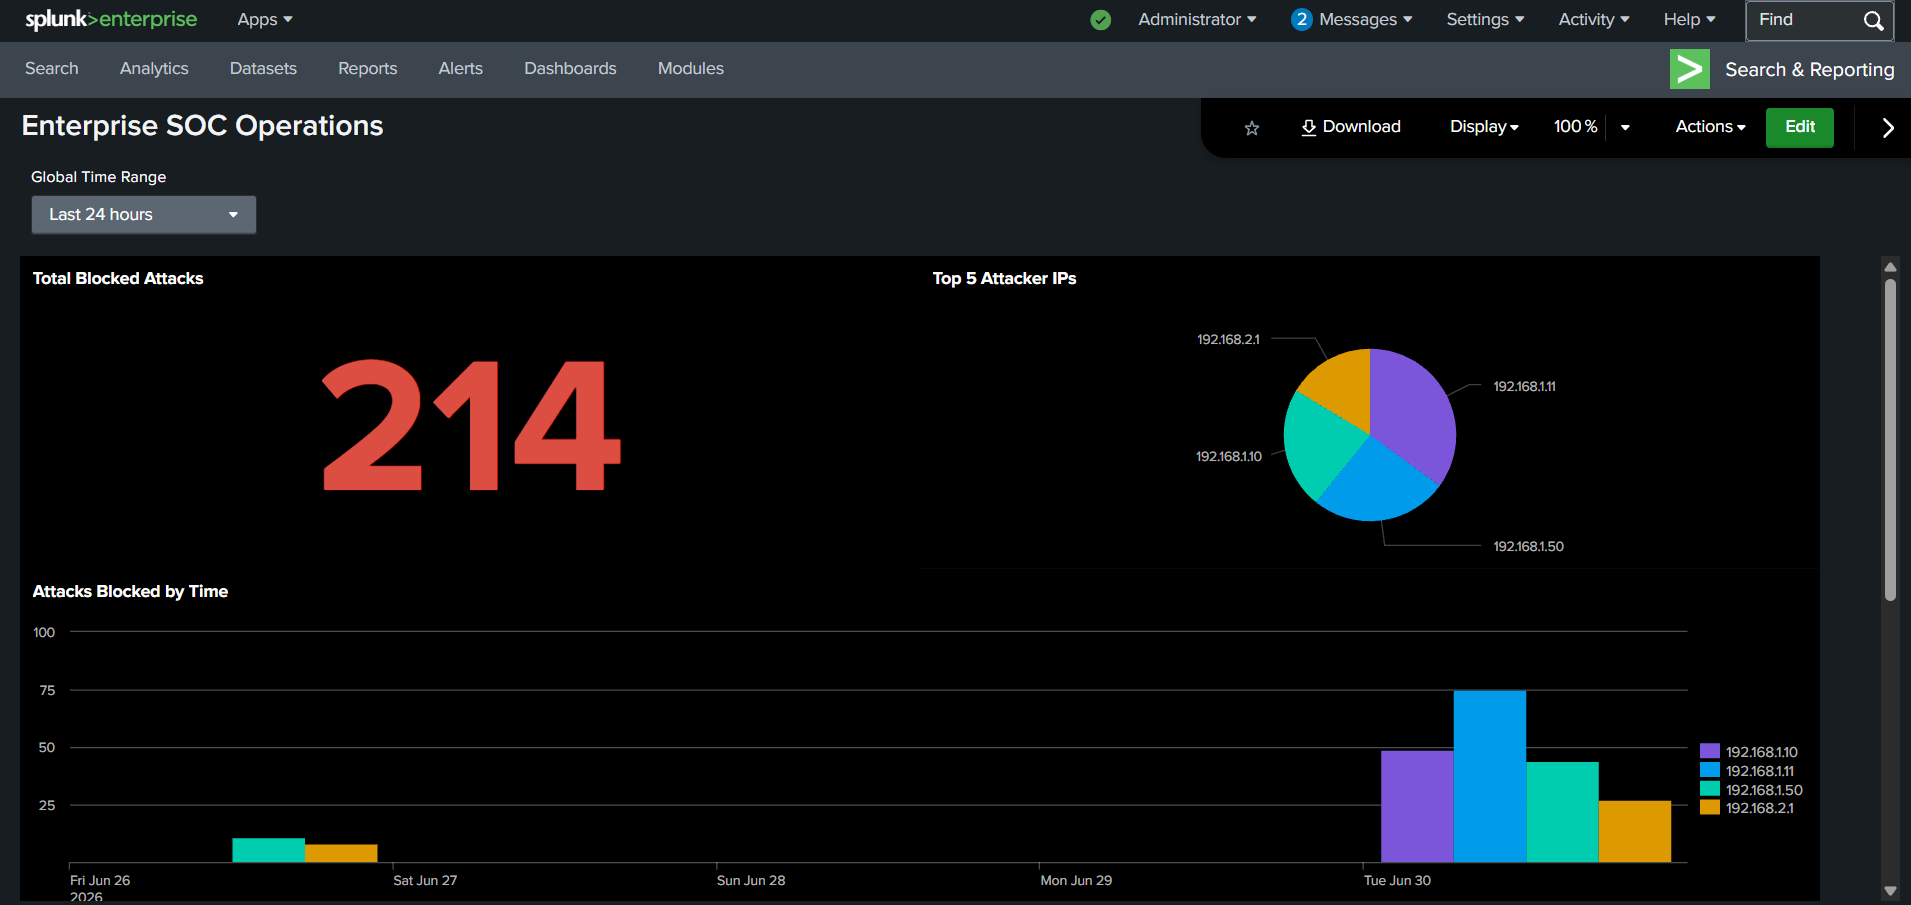Toggle 192.168.1.10 legend series
The image size is (1911, 905).
pos(1749,752)
